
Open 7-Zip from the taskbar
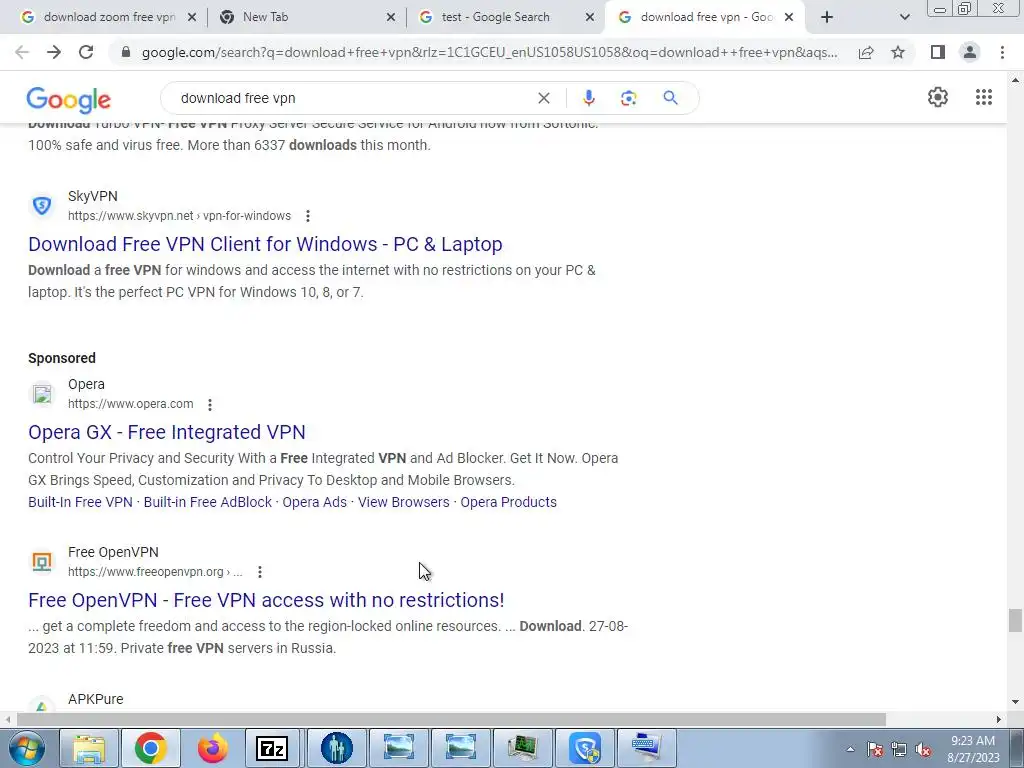272,748
